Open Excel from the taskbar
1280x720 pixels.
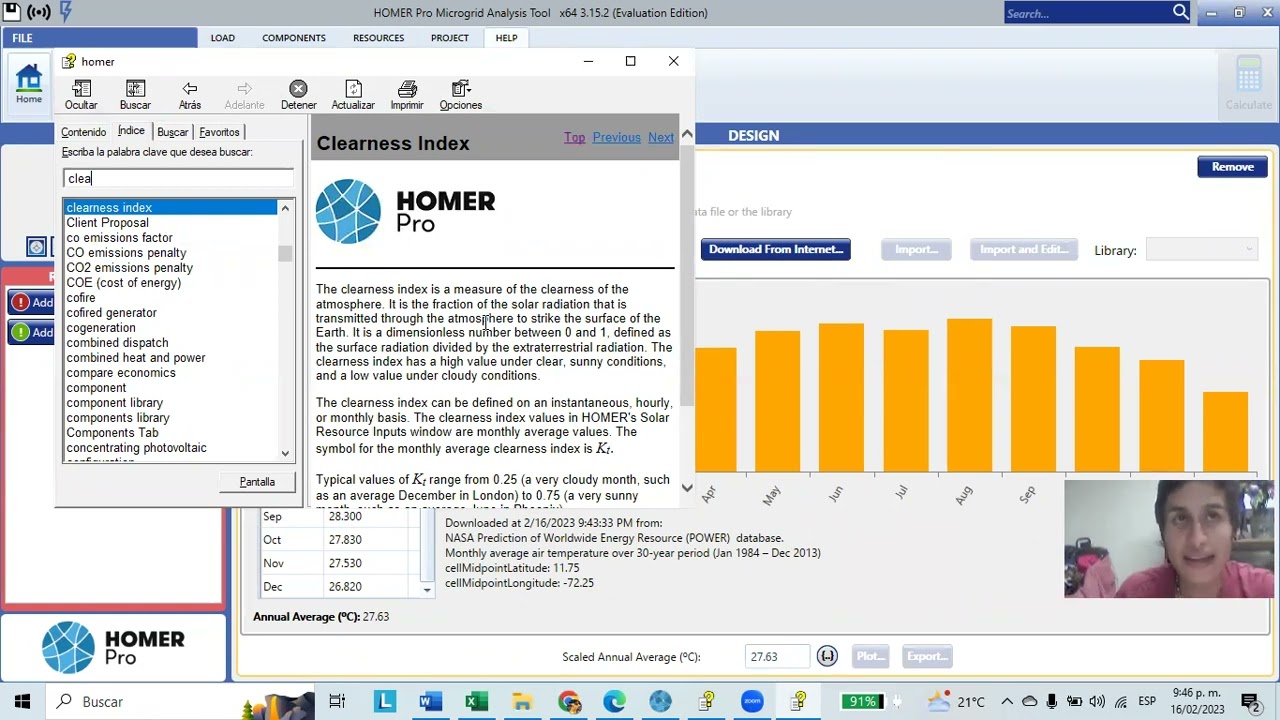pos(476,701)
